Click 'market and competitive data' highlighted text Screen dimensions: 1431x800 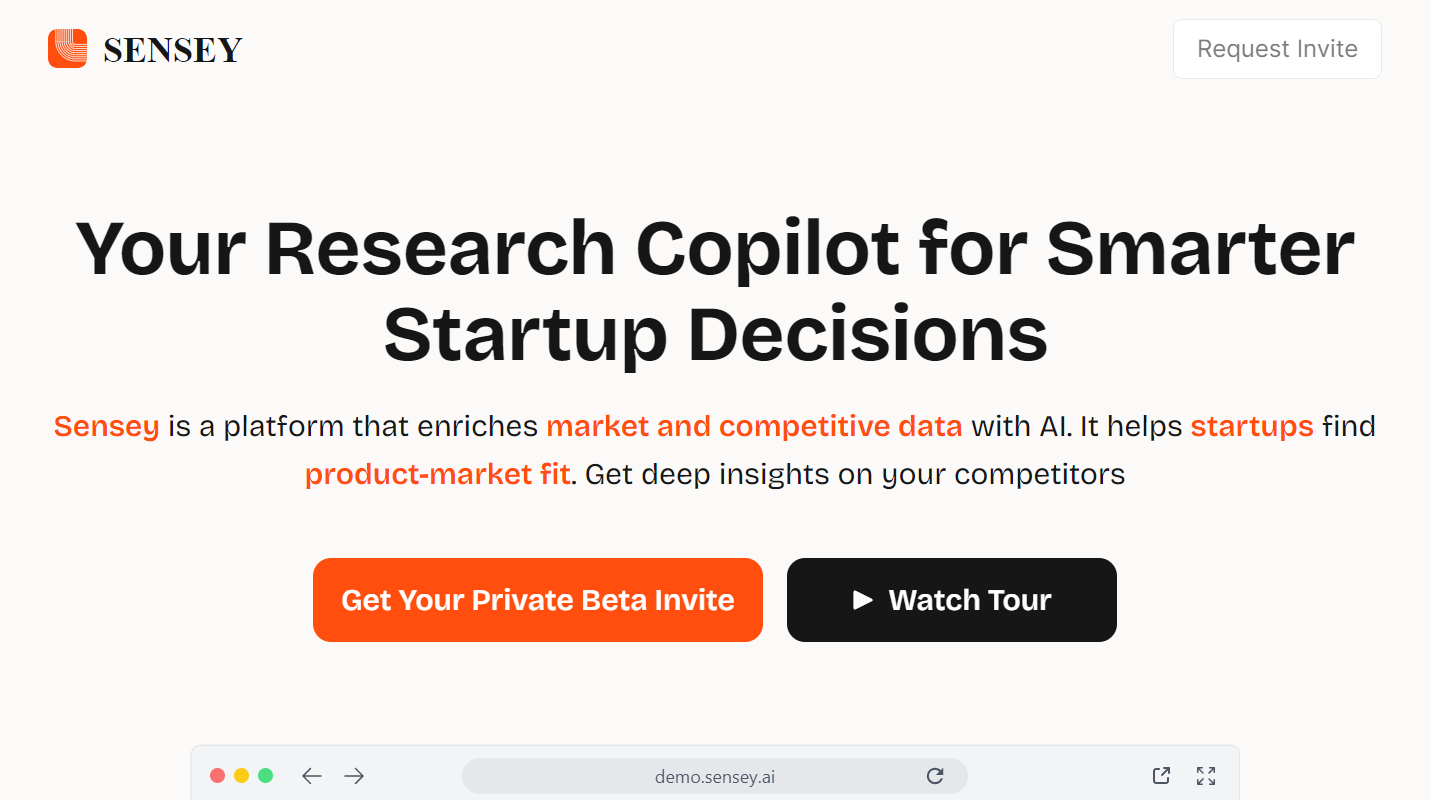pos(754,426)
